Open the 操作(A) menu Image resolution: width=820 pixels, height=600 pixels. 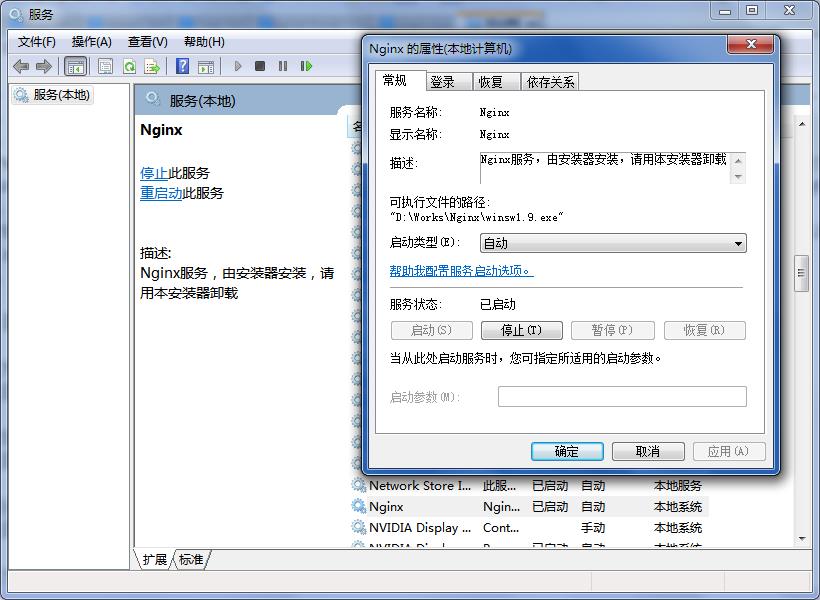92,42
